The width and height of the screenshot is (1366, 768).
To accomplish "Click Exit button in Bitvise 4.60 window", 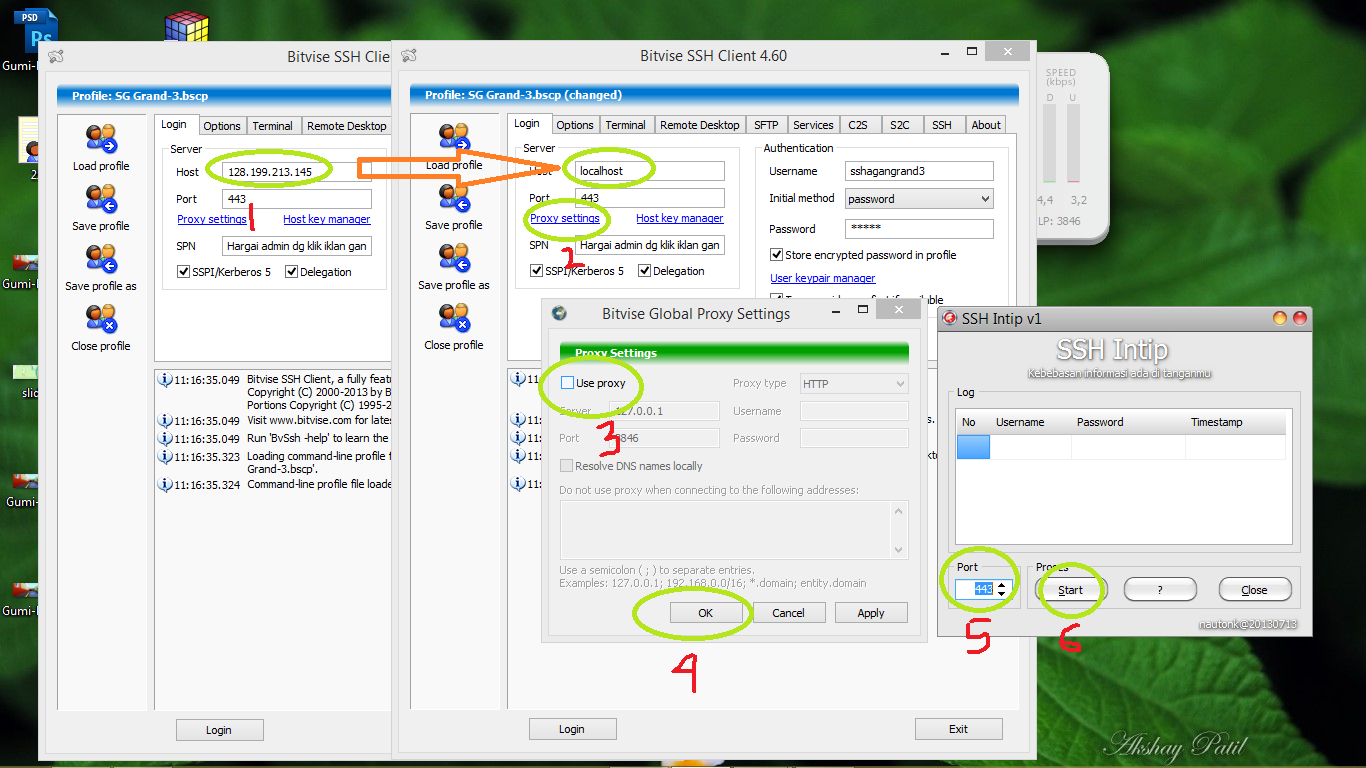I will 958,729.
